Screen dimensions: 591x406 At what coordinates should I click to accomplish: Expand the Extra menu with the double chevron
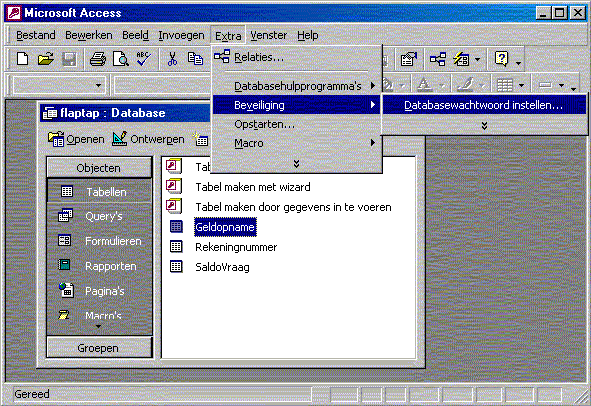297,164
